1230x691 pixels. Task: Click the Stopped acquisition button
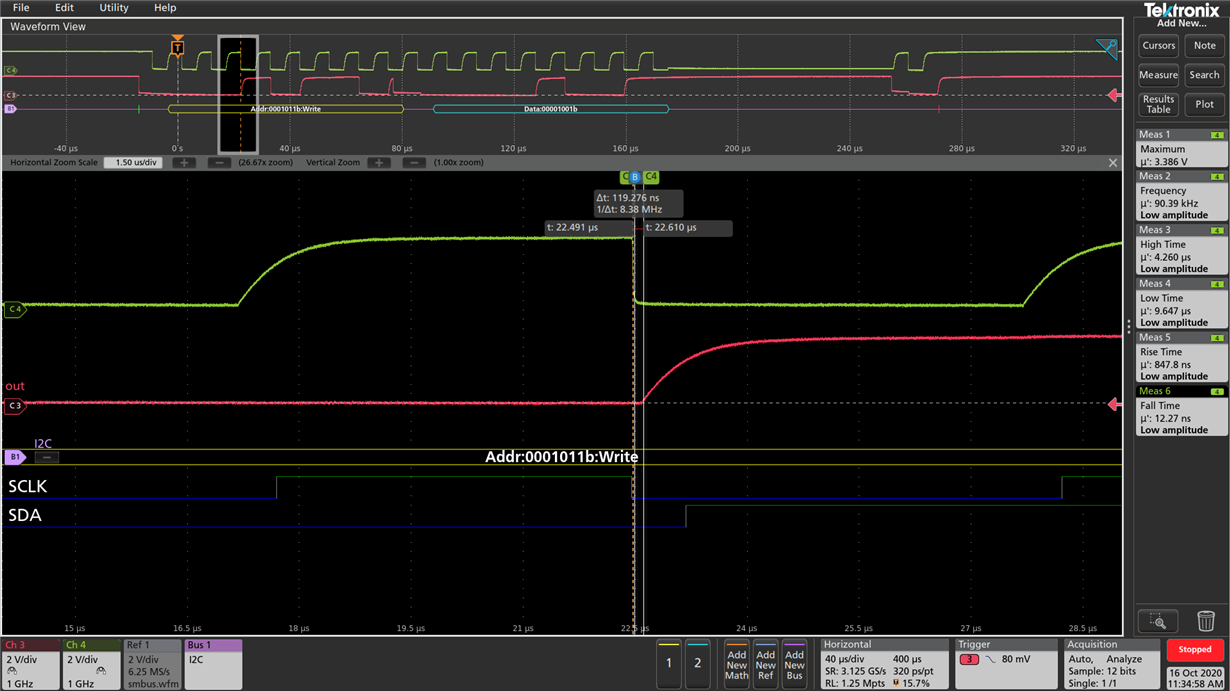pyautogui.click(x=1195, y=649)
